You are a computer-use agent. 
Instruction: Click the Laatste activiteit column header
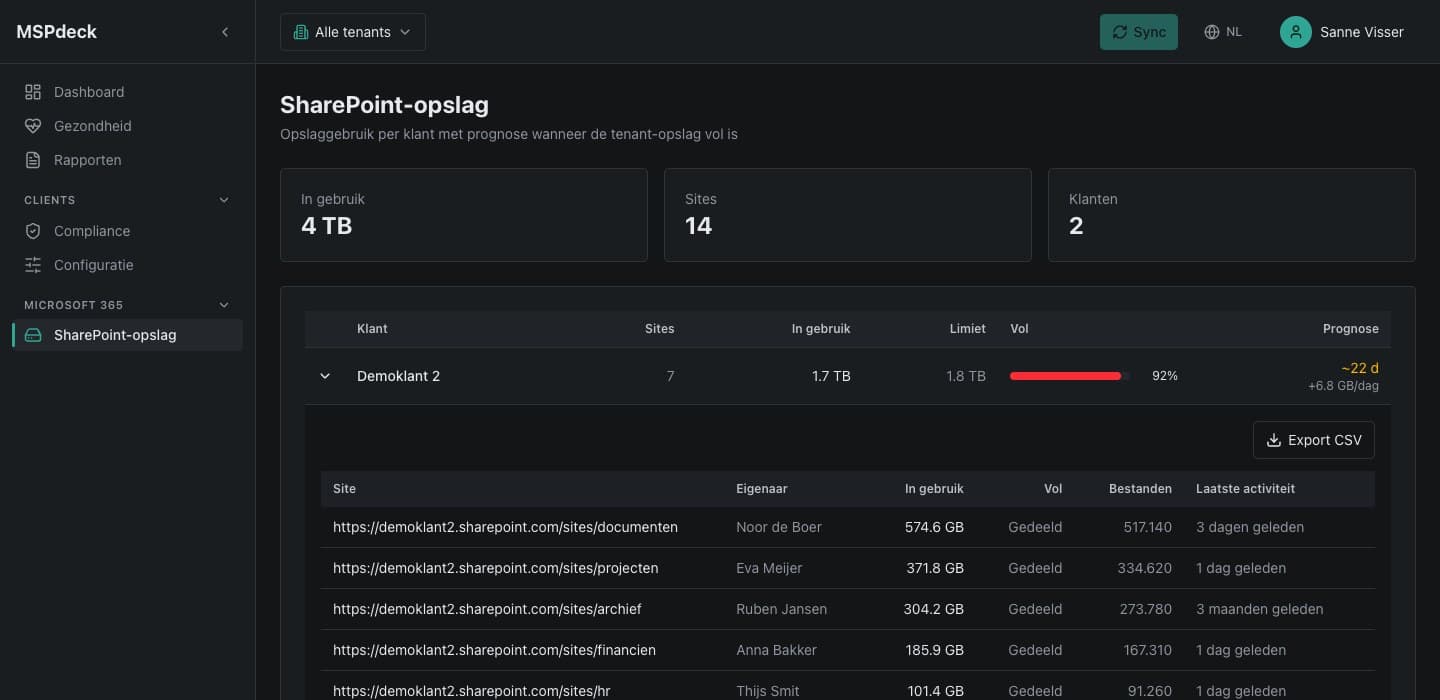pos(1245,489)
